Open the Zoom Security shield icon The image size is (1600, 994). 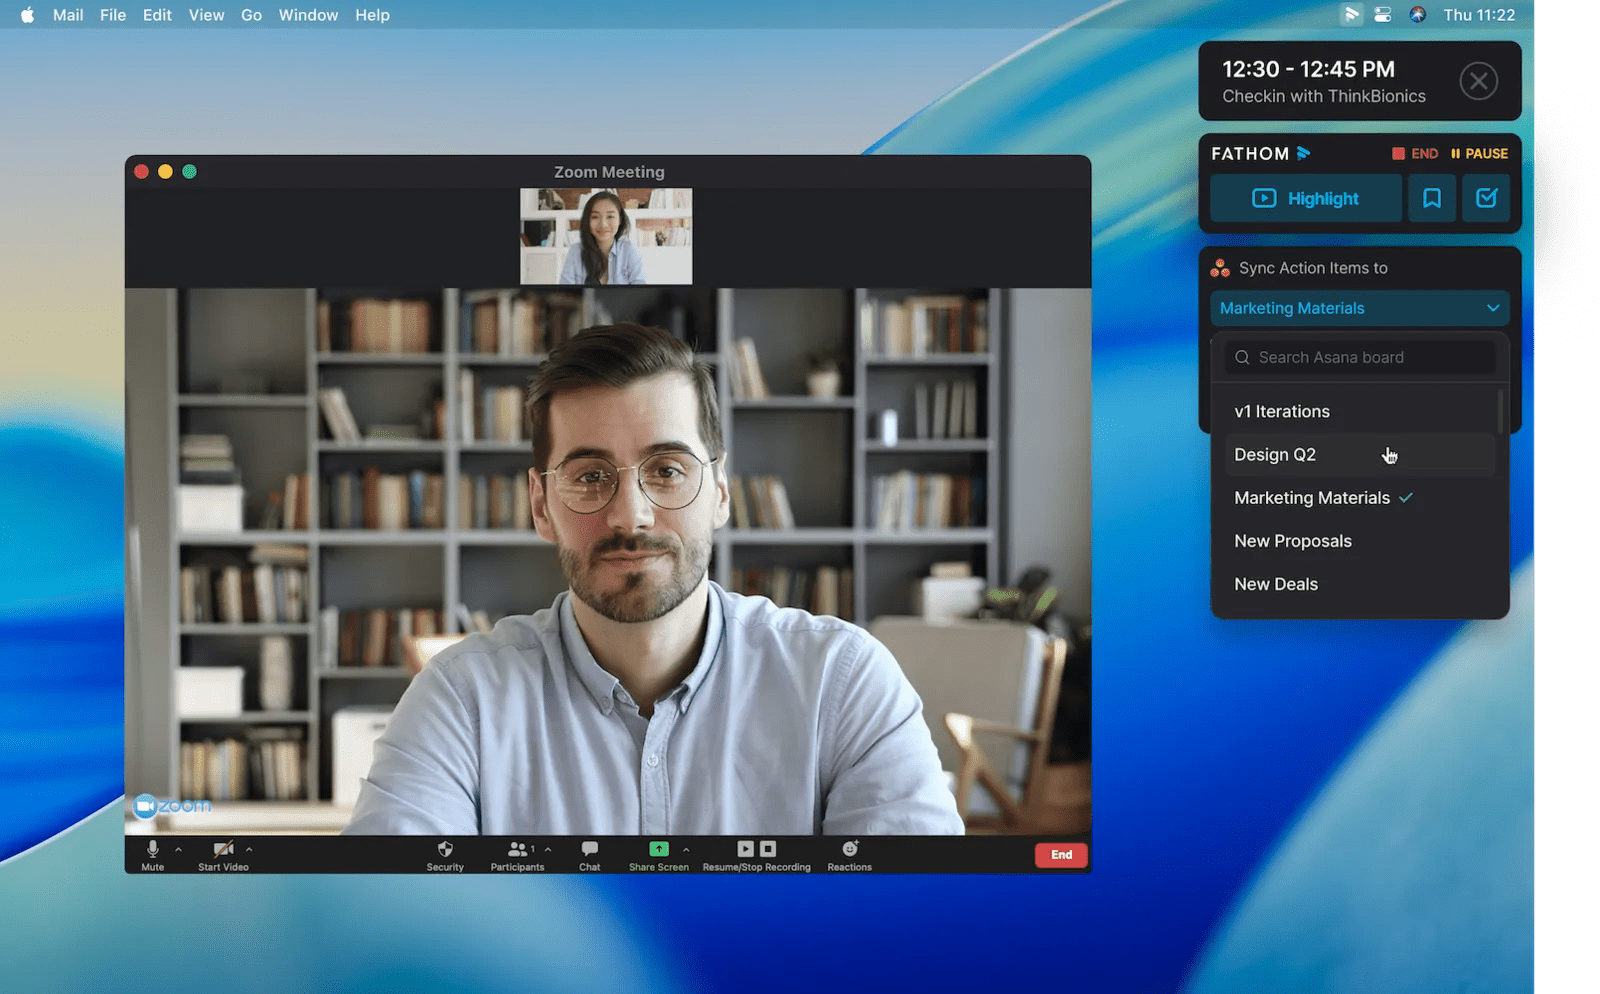point(445,850)
